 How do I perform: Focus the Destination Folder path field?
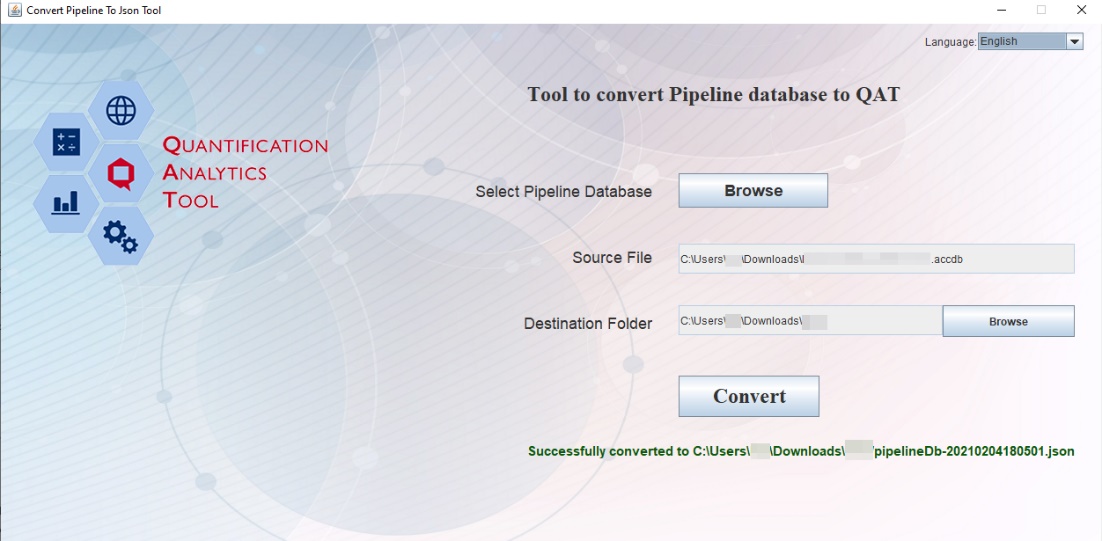click(x=810, y=321)
